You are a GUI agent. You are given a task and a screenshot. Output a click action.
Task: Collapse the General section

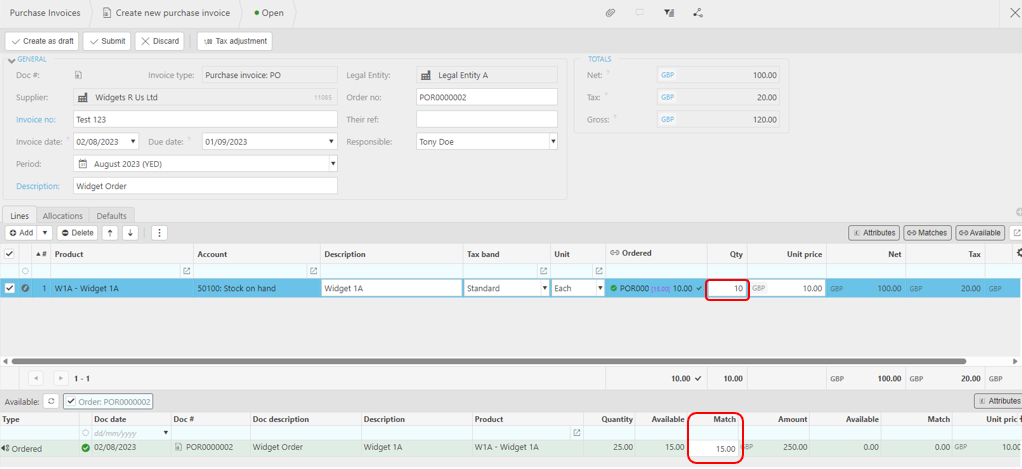point(11,61)
